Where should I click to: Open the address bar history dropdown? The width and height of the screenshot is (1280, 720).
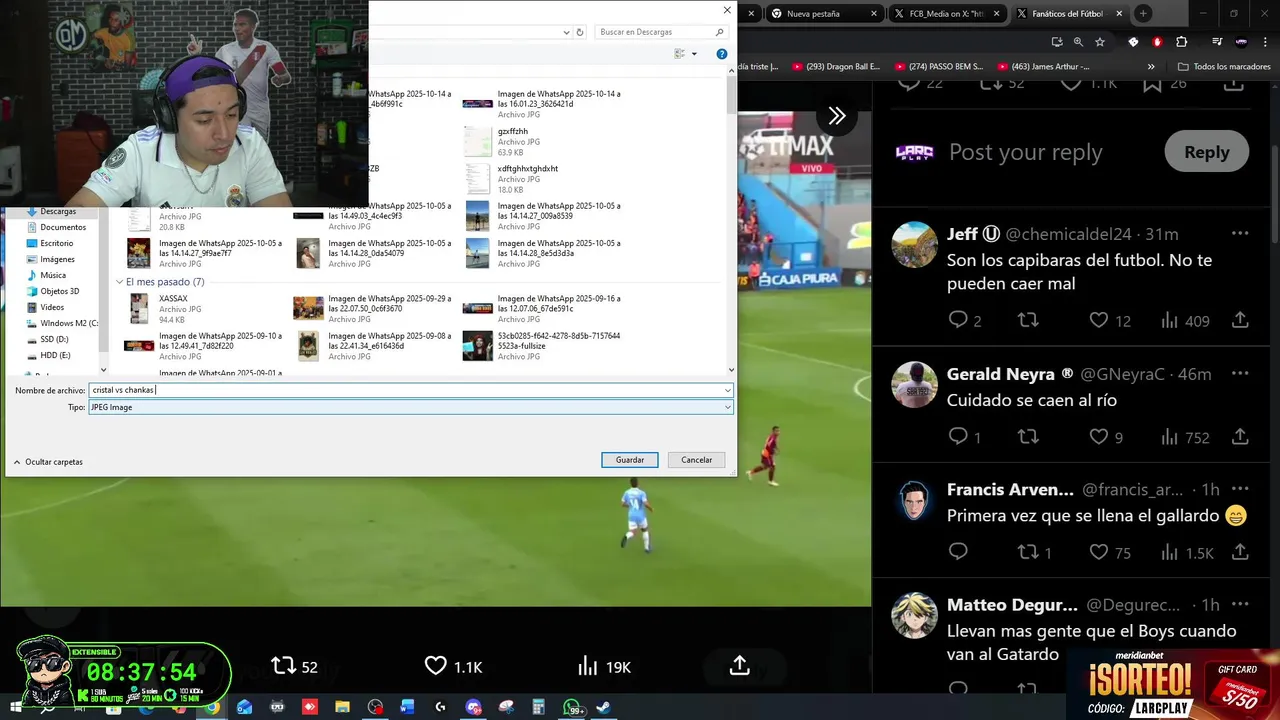coord(566,32)
